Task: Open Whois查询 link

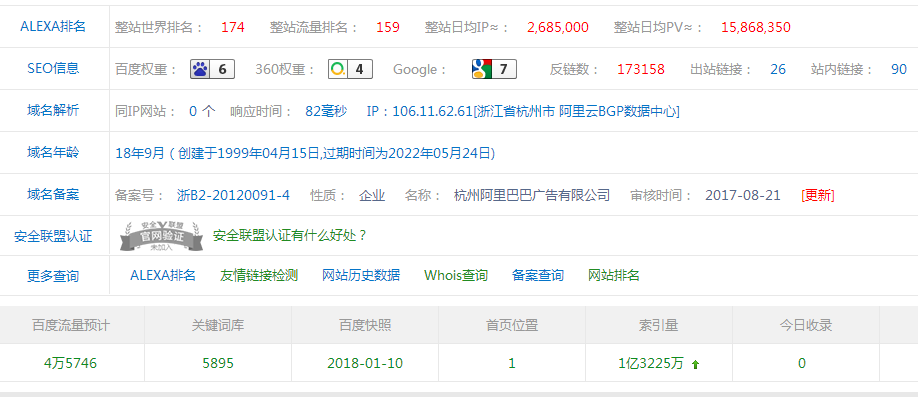Action: click(456, 275)
